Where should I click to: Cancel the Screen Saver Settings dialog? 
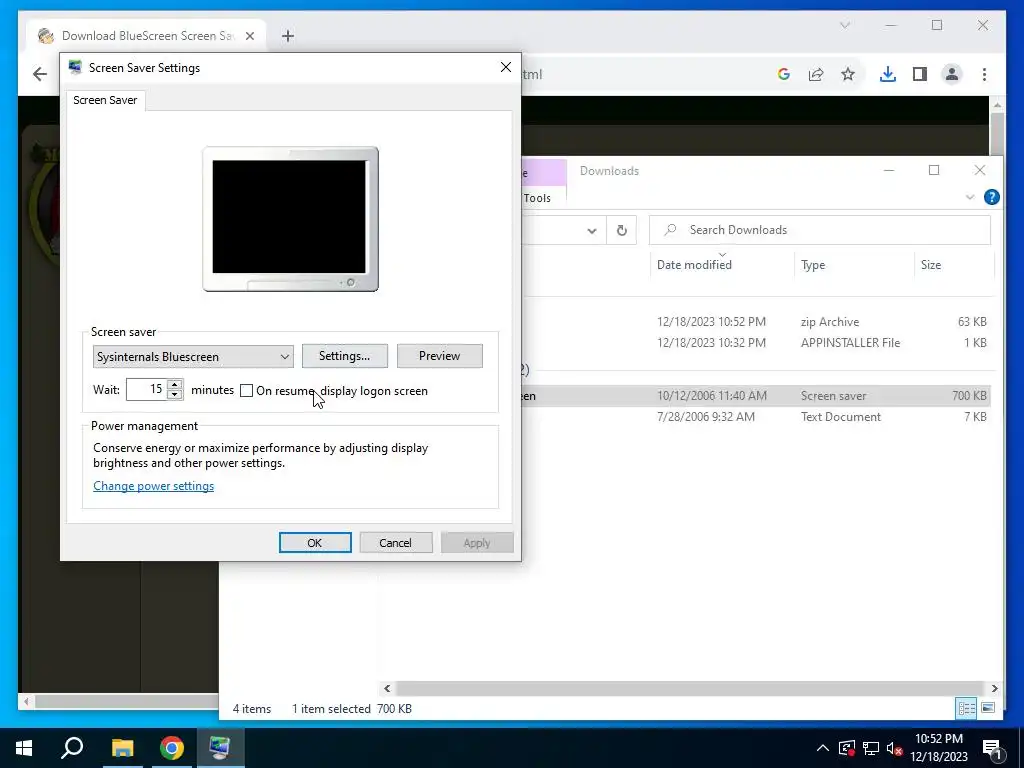(396, 543)
